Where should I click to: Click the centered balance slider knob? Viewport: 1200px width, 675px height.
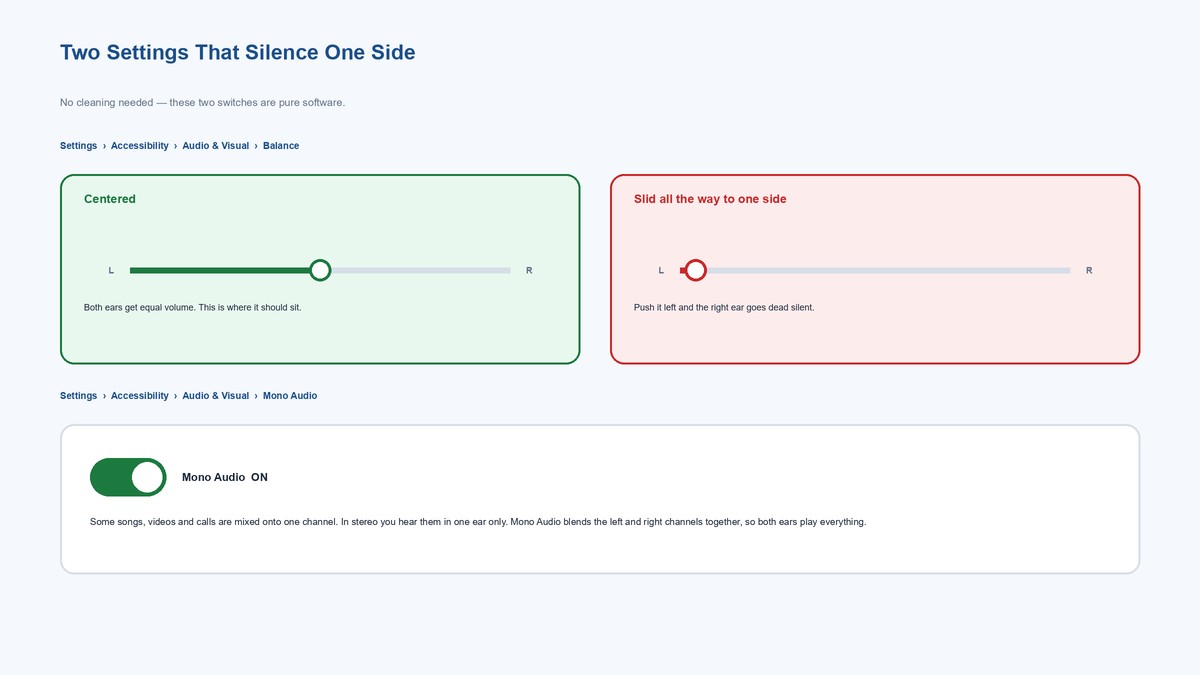[320, 270]
